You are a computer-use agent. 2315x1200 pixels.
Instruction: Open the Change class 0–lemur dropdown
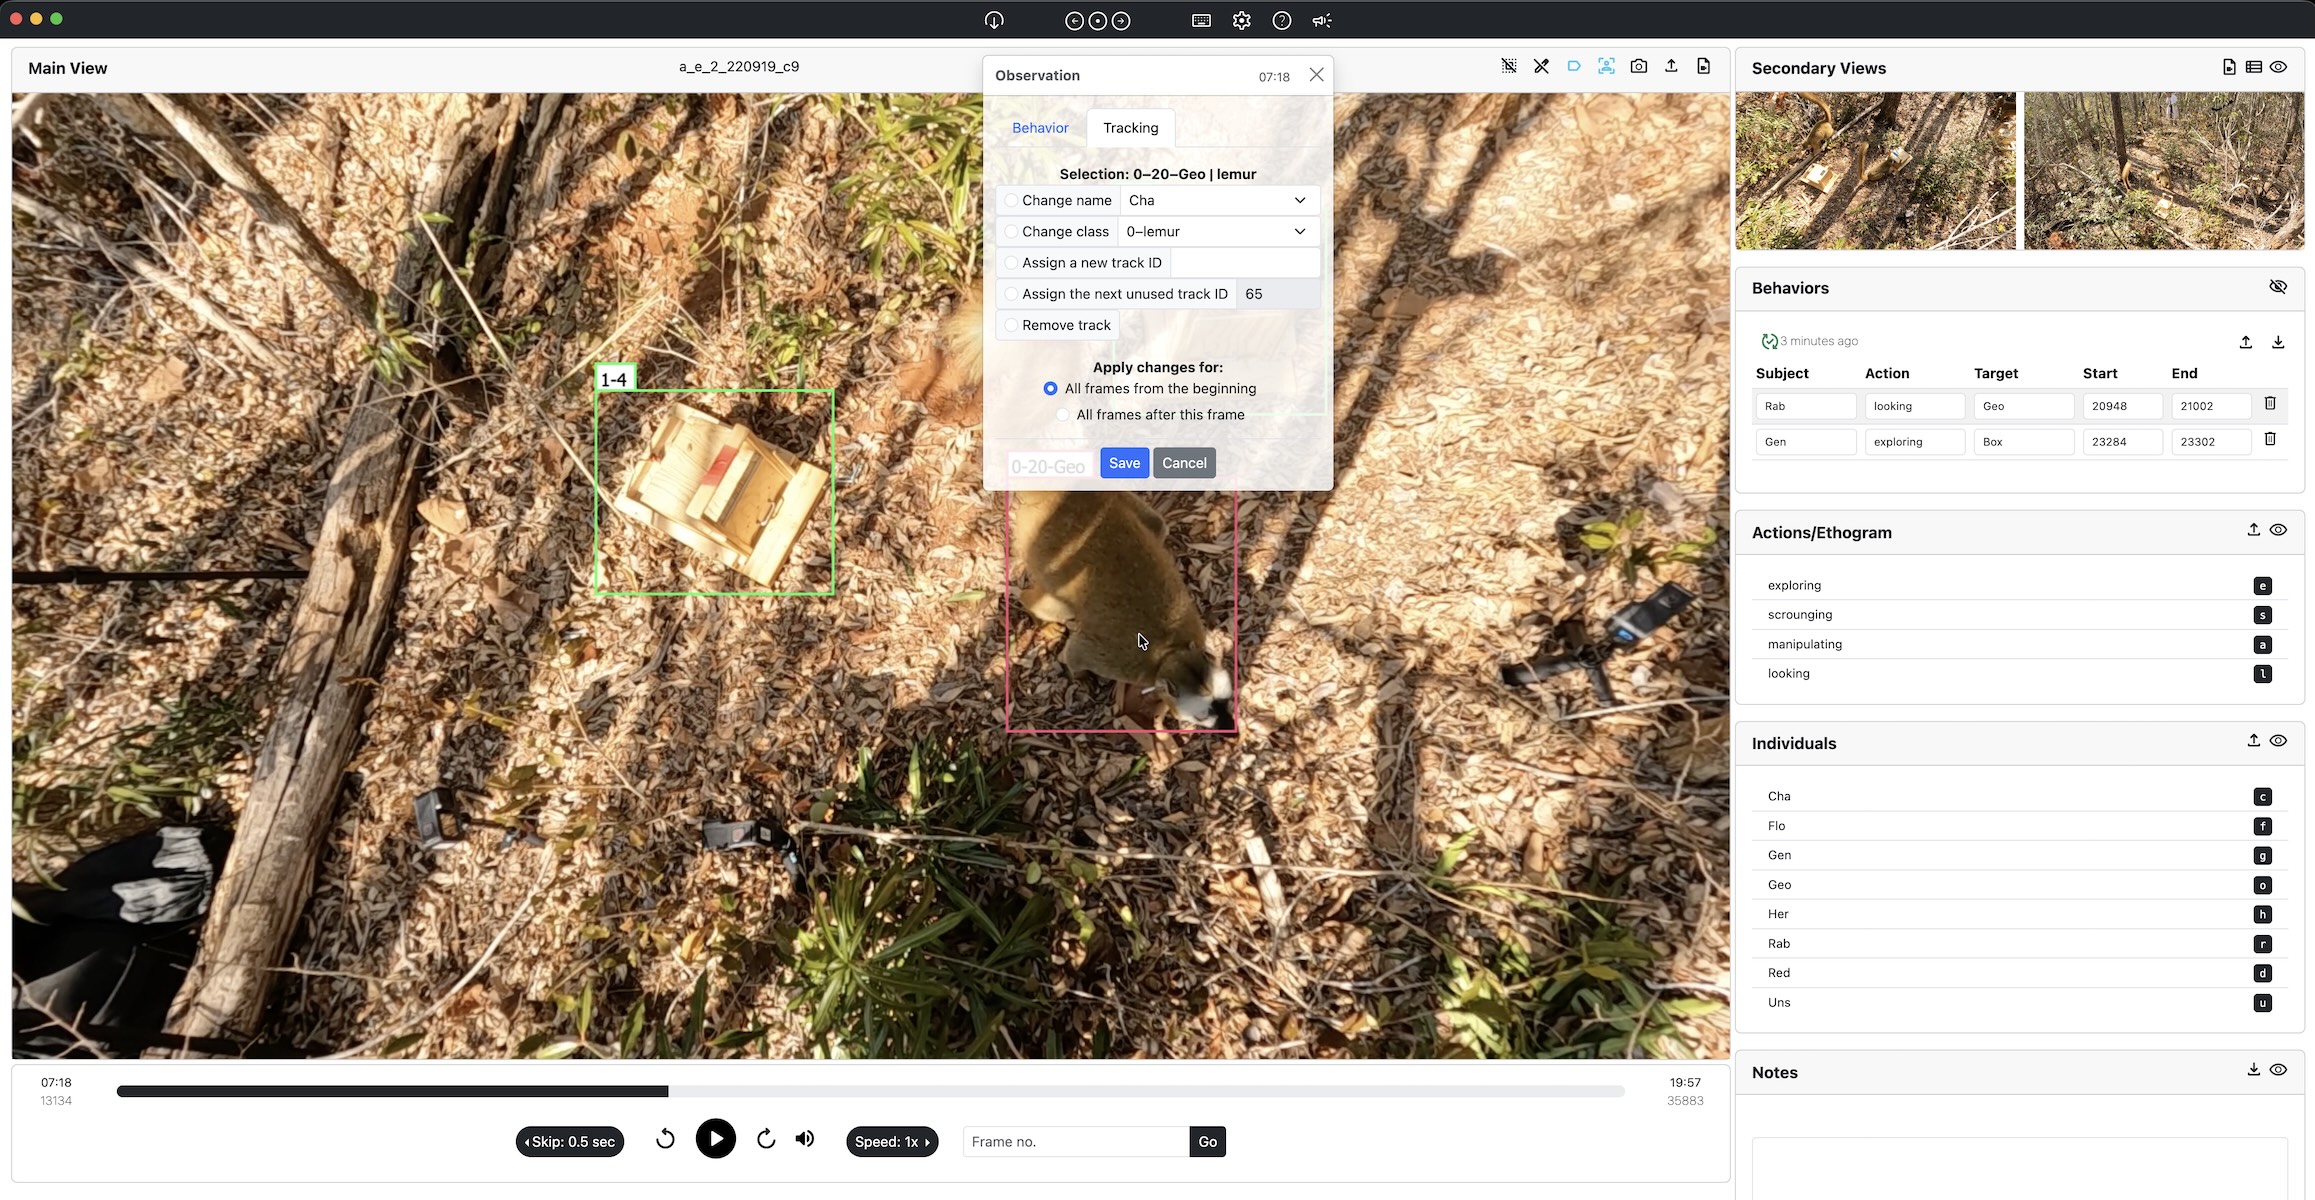click(x=1216, y=231)
